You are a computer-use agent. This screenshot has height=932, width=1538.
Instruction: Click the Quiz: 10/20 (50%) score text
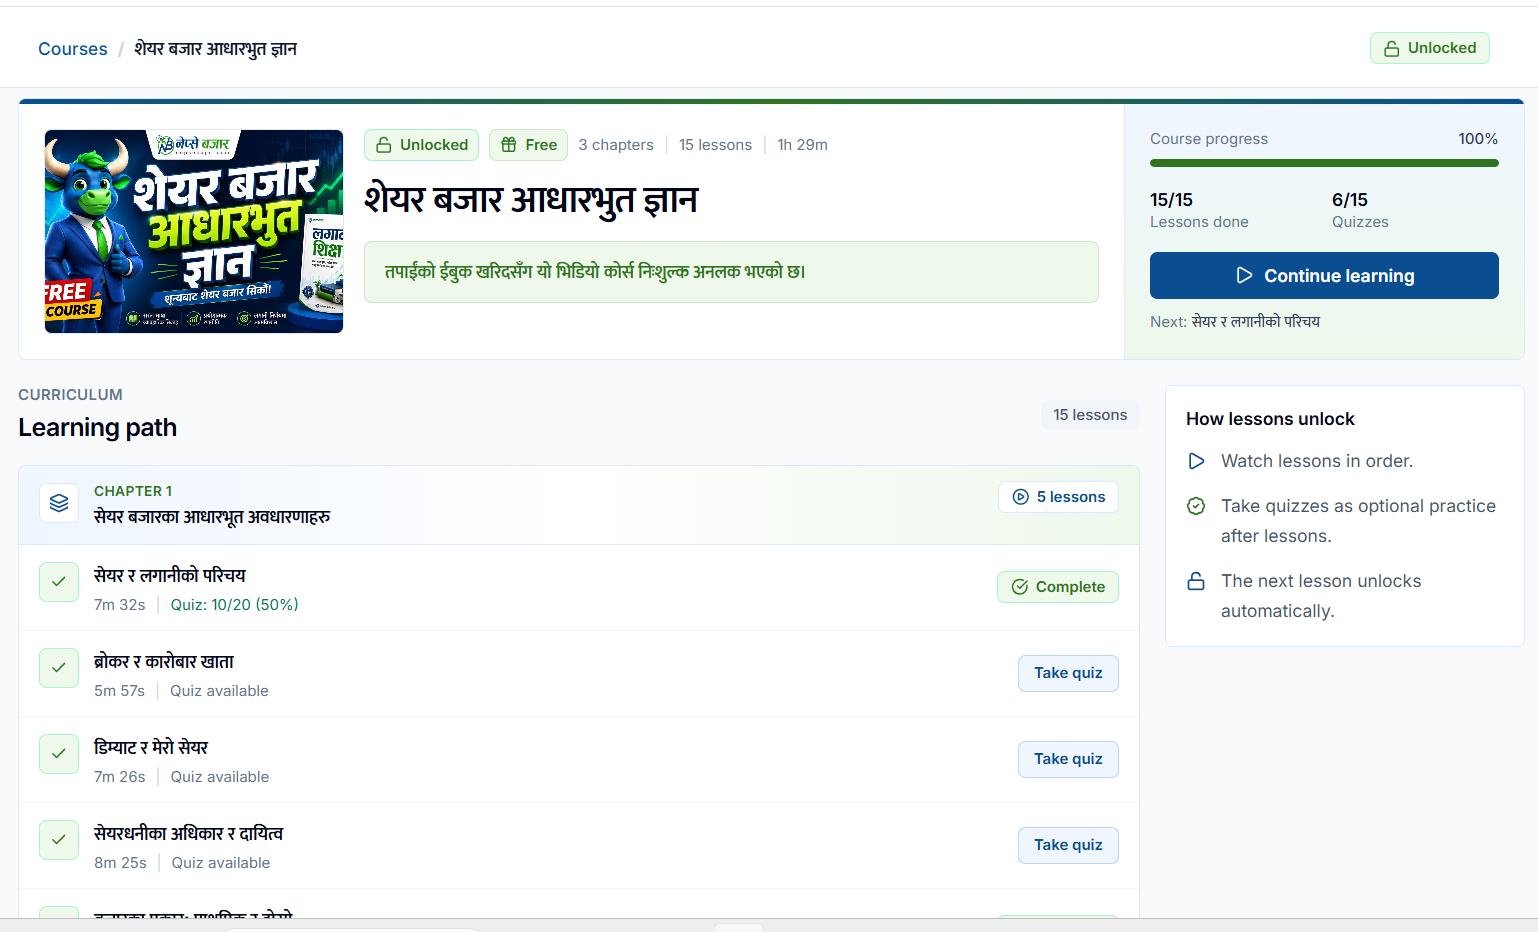[234, 604]
